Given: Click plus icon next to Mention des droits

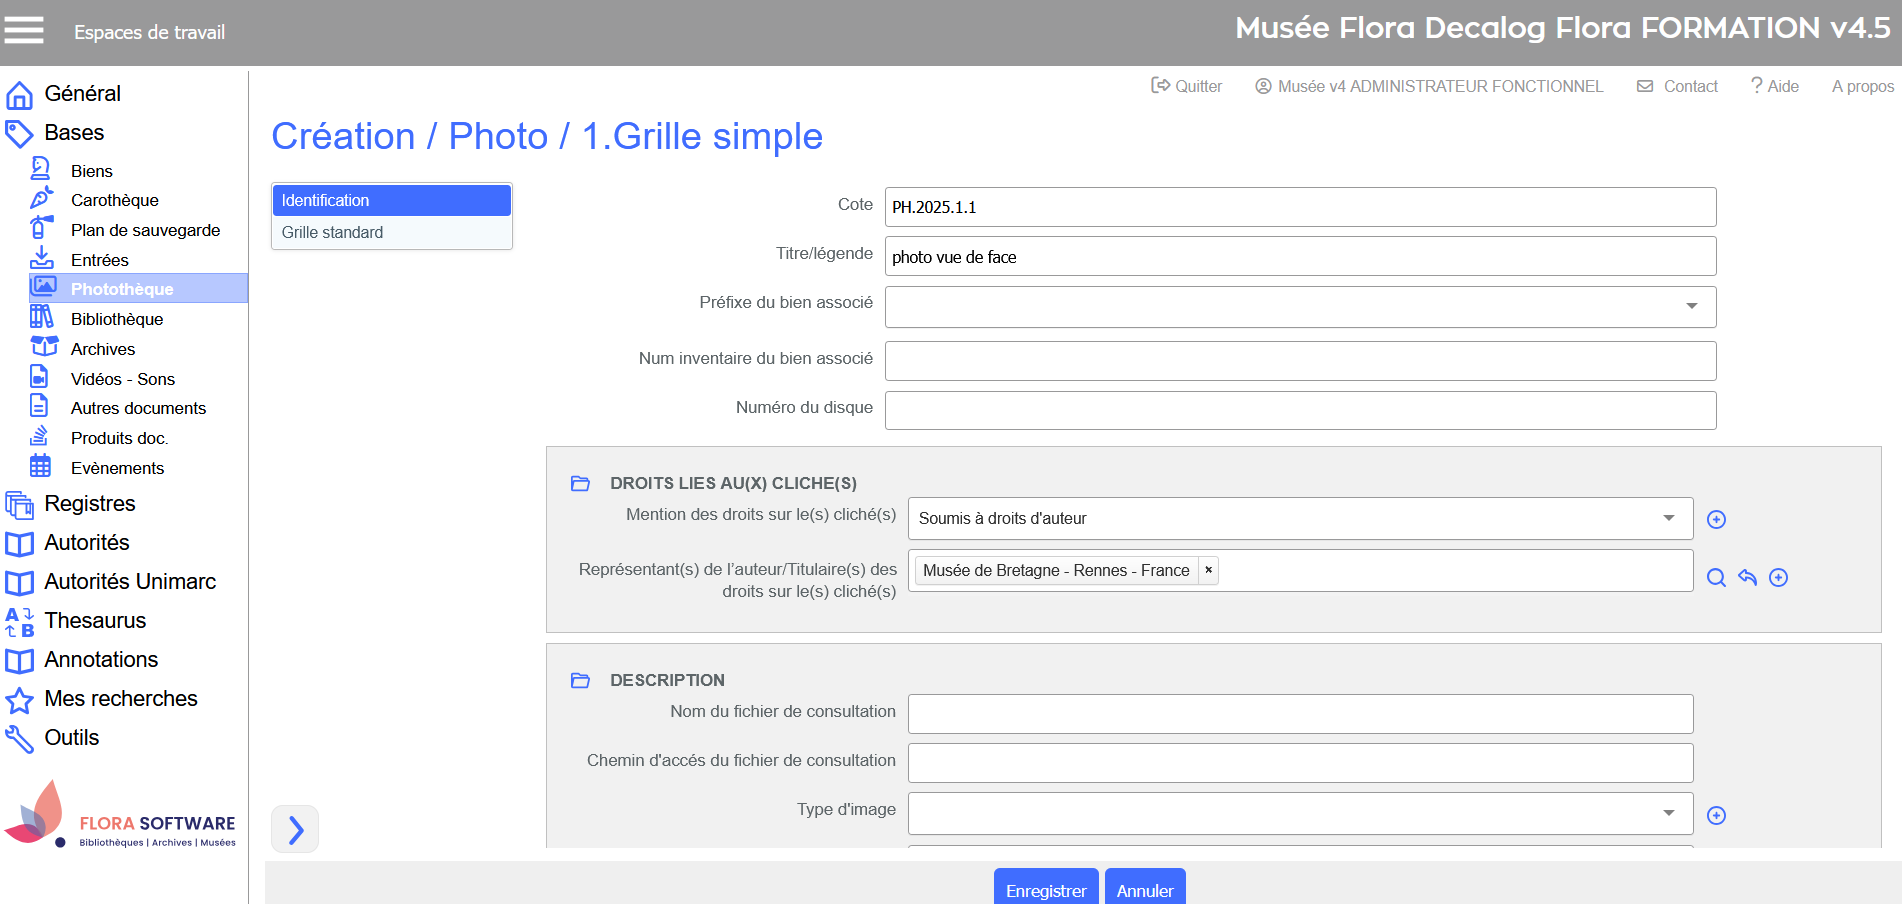Looking at the screenshot, I should pos(1716,519).
